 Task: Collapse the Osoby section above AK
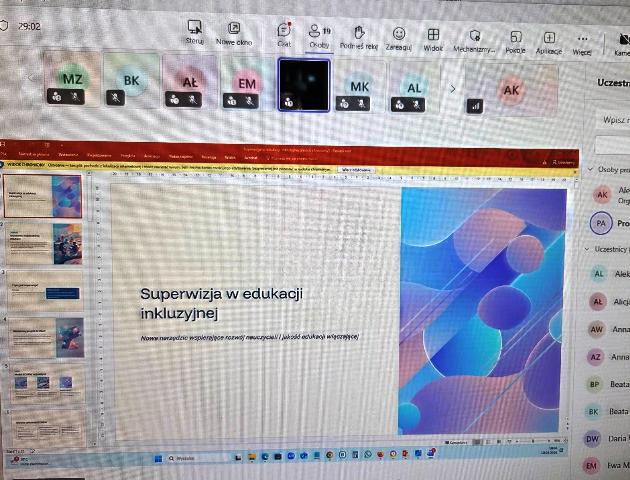590,170
